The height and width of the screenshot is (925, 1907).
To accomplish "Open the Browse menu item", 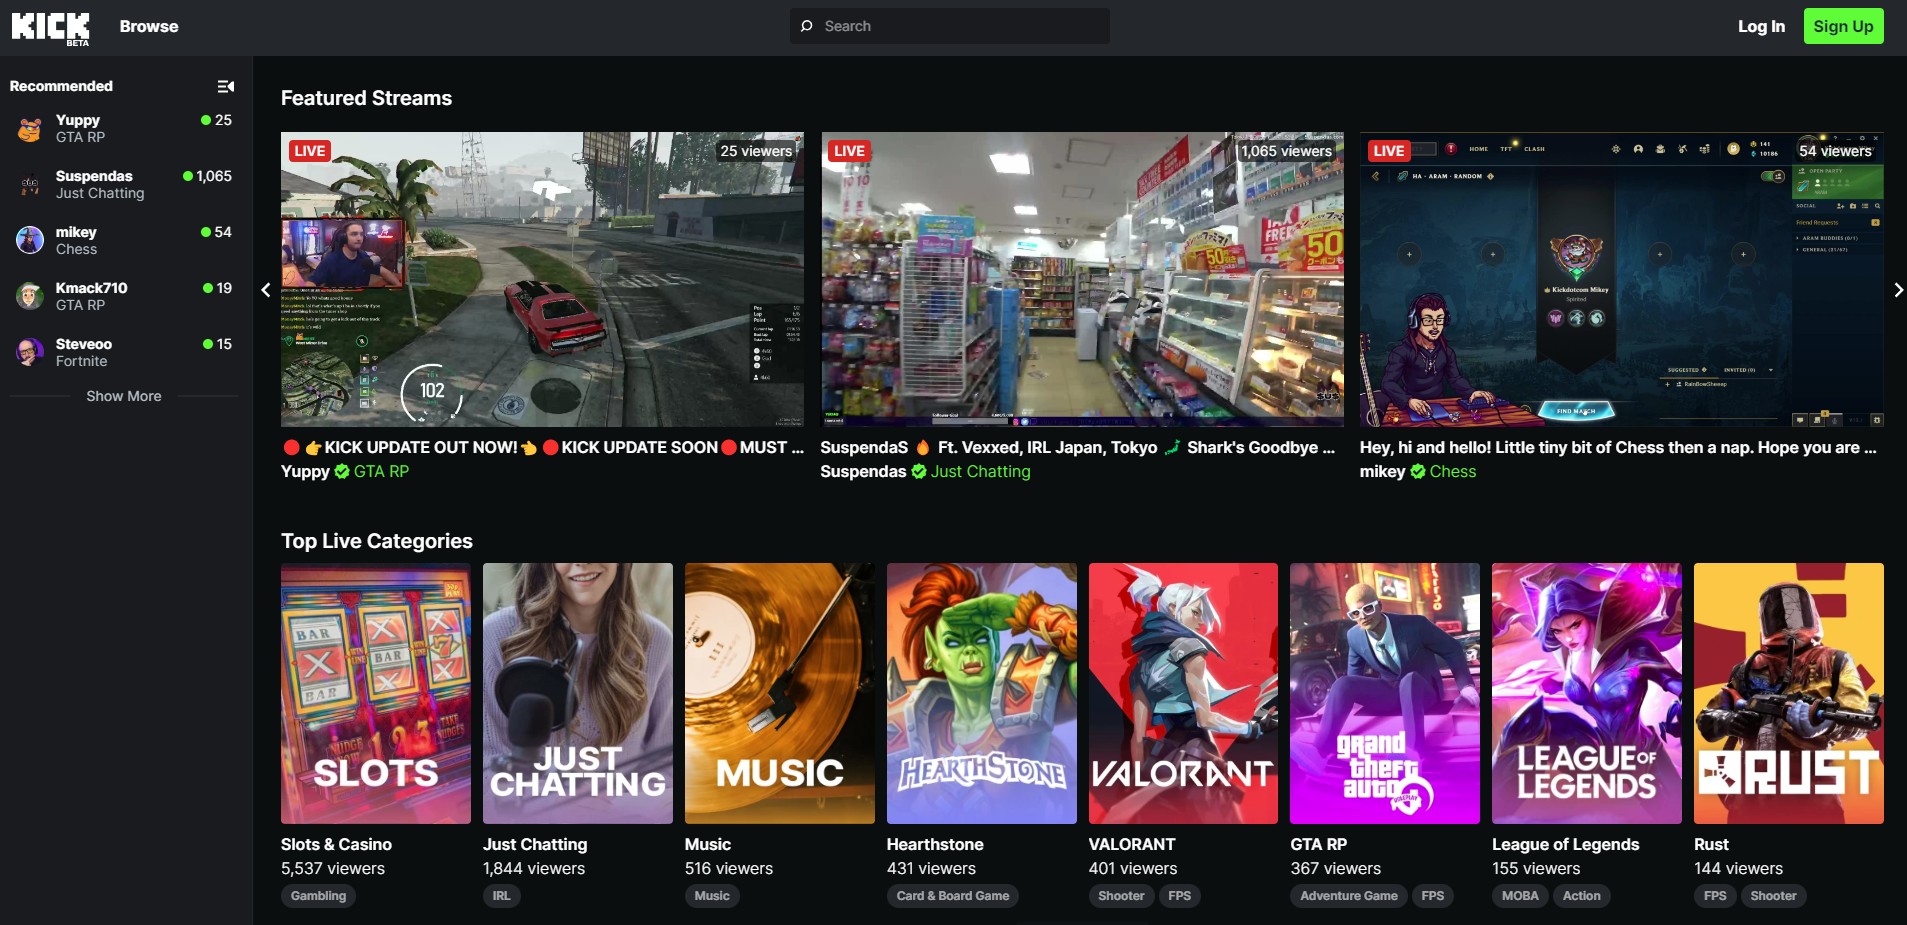I will [x=149, y=26].
